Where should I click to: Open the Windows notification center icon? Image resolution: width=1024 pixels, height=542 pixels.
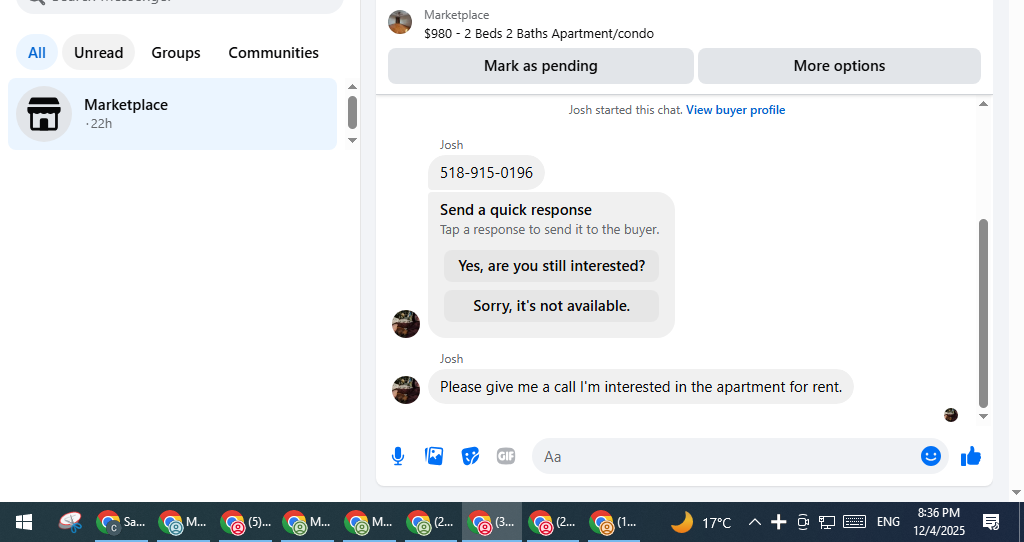[x=991, y=522]
